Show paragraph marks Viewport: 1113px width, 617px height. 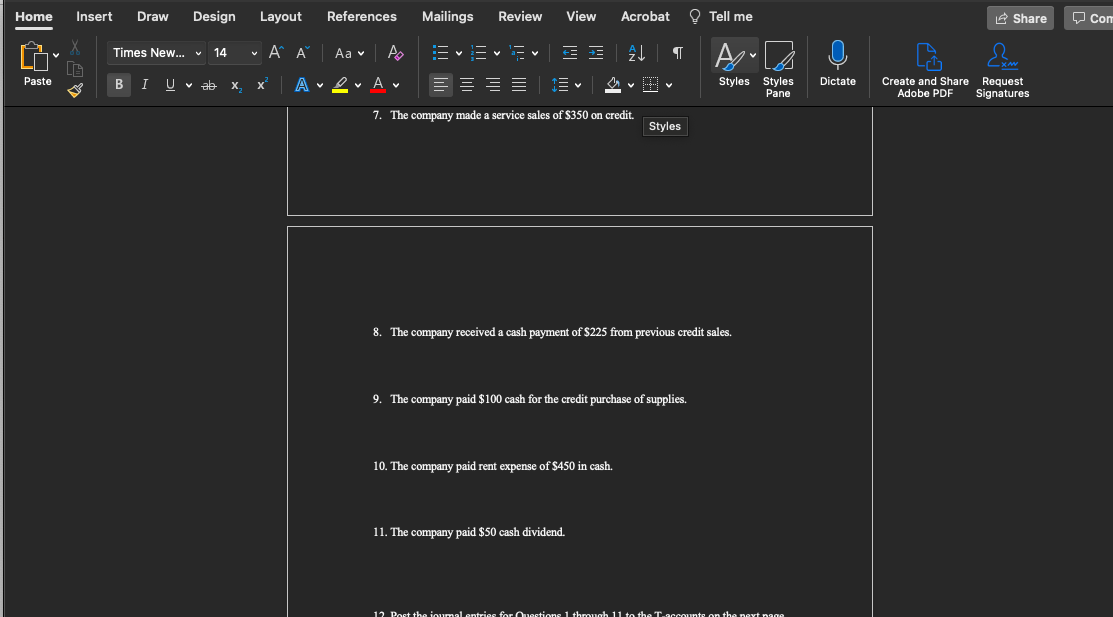tap(677, 52)
